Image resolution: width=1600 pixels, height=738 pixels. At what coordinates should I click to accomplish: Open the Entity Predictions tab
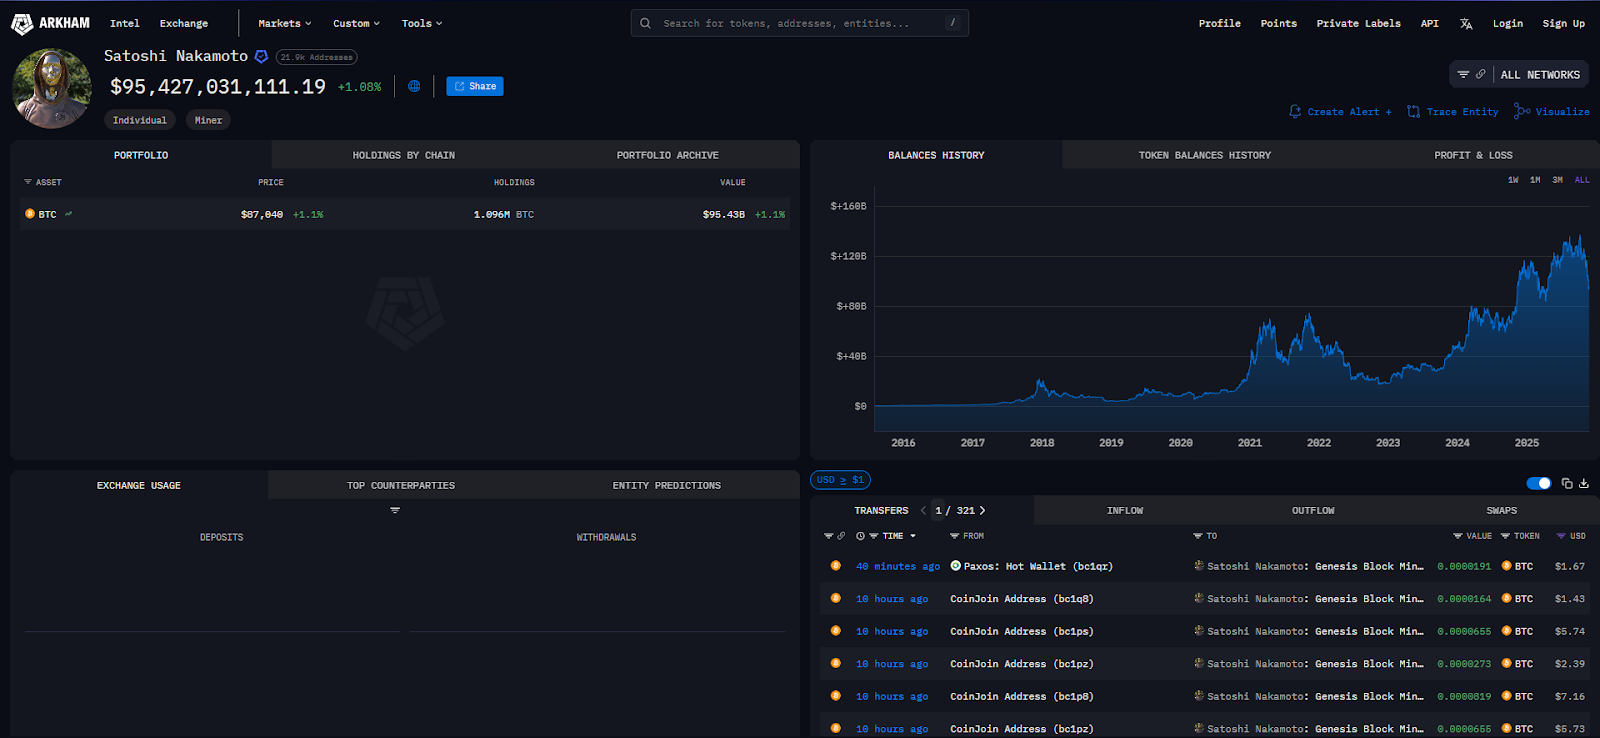tap(667, 485)
